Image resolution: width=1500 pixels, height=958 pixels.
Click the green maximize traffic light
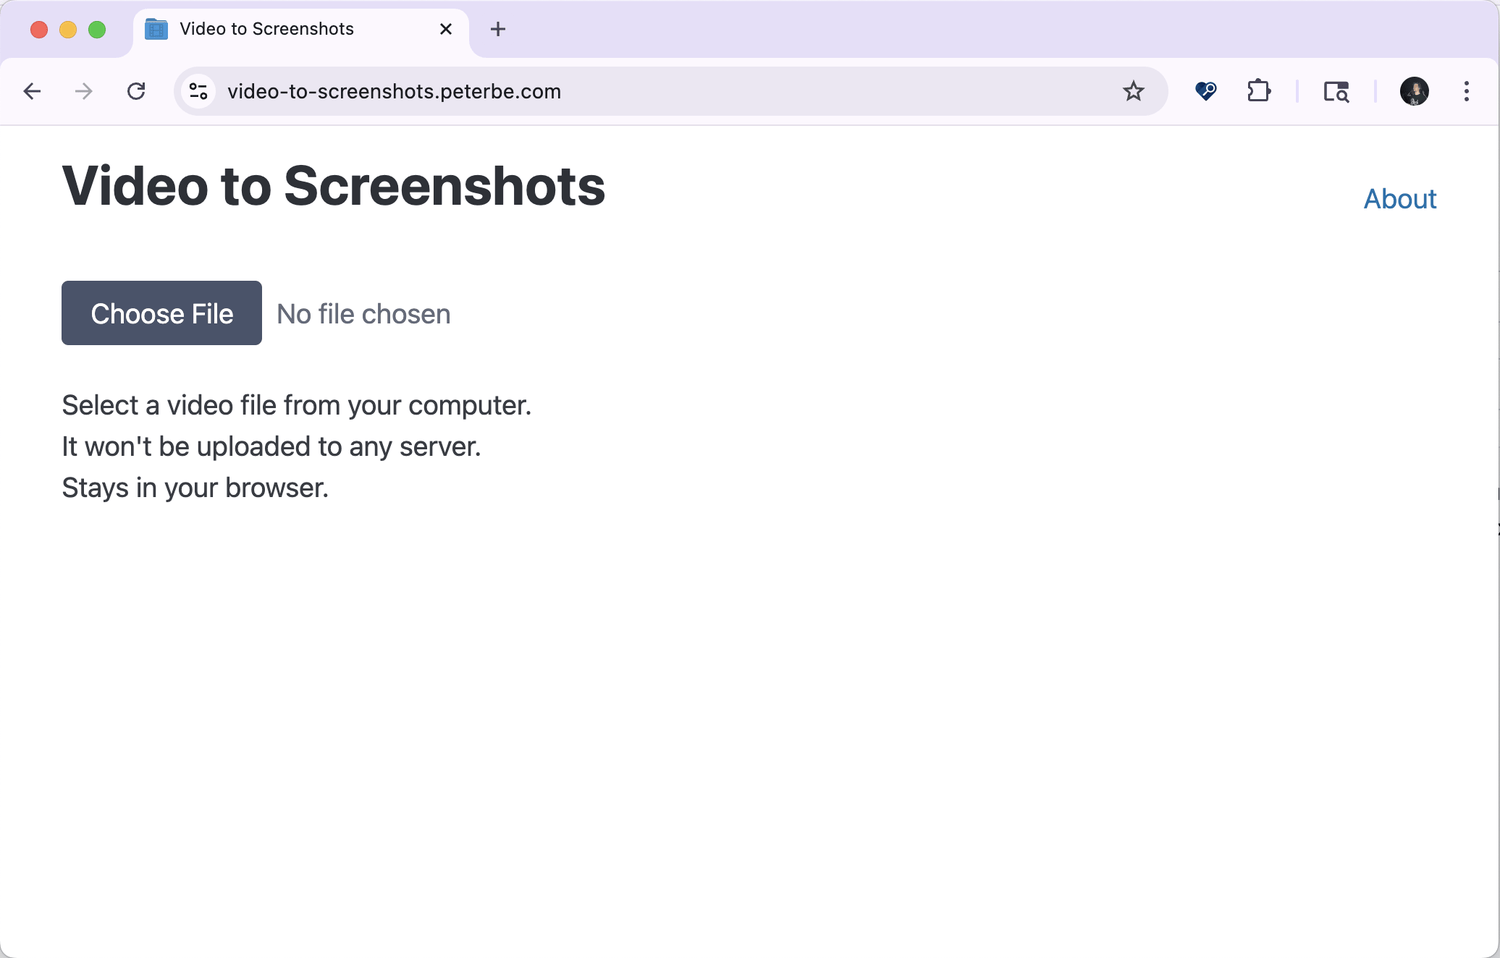click(x=96, y=30)
